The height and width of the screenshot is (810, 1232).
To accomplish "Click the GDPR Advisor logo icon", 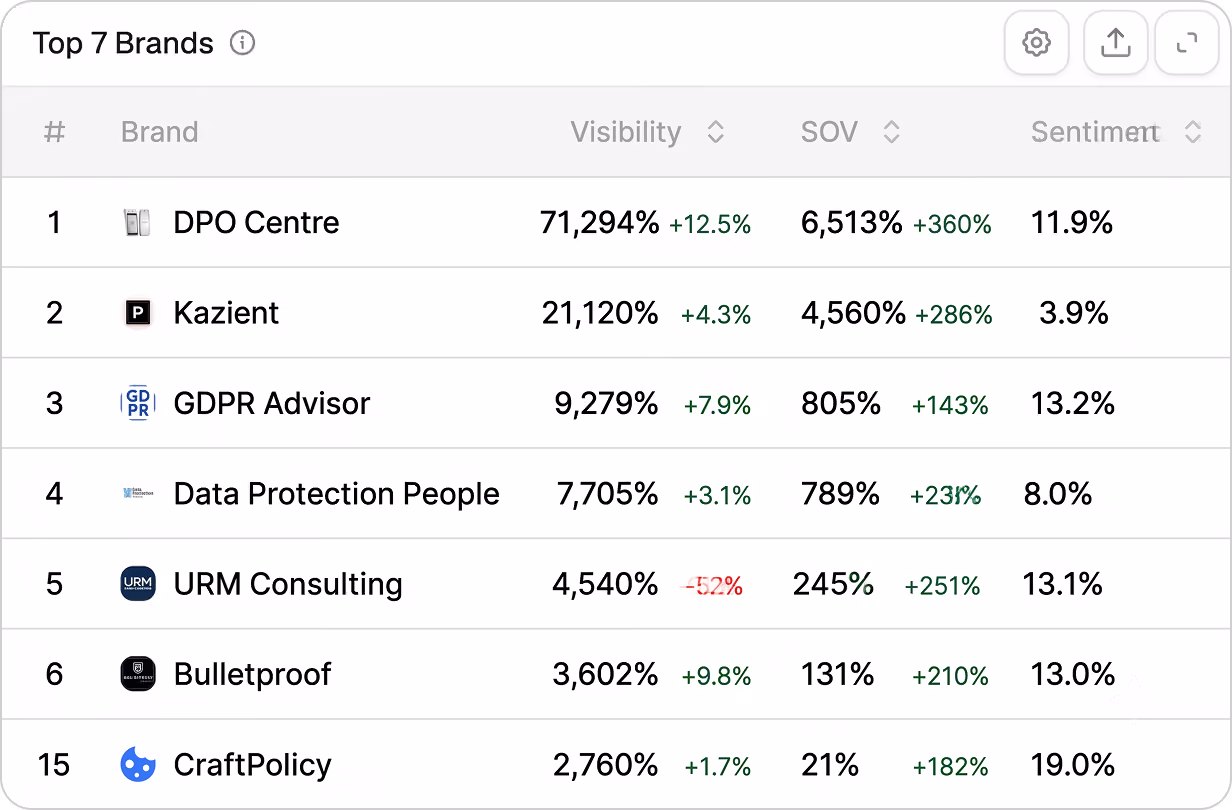I will pyautogui.click(x=137, y=403).
